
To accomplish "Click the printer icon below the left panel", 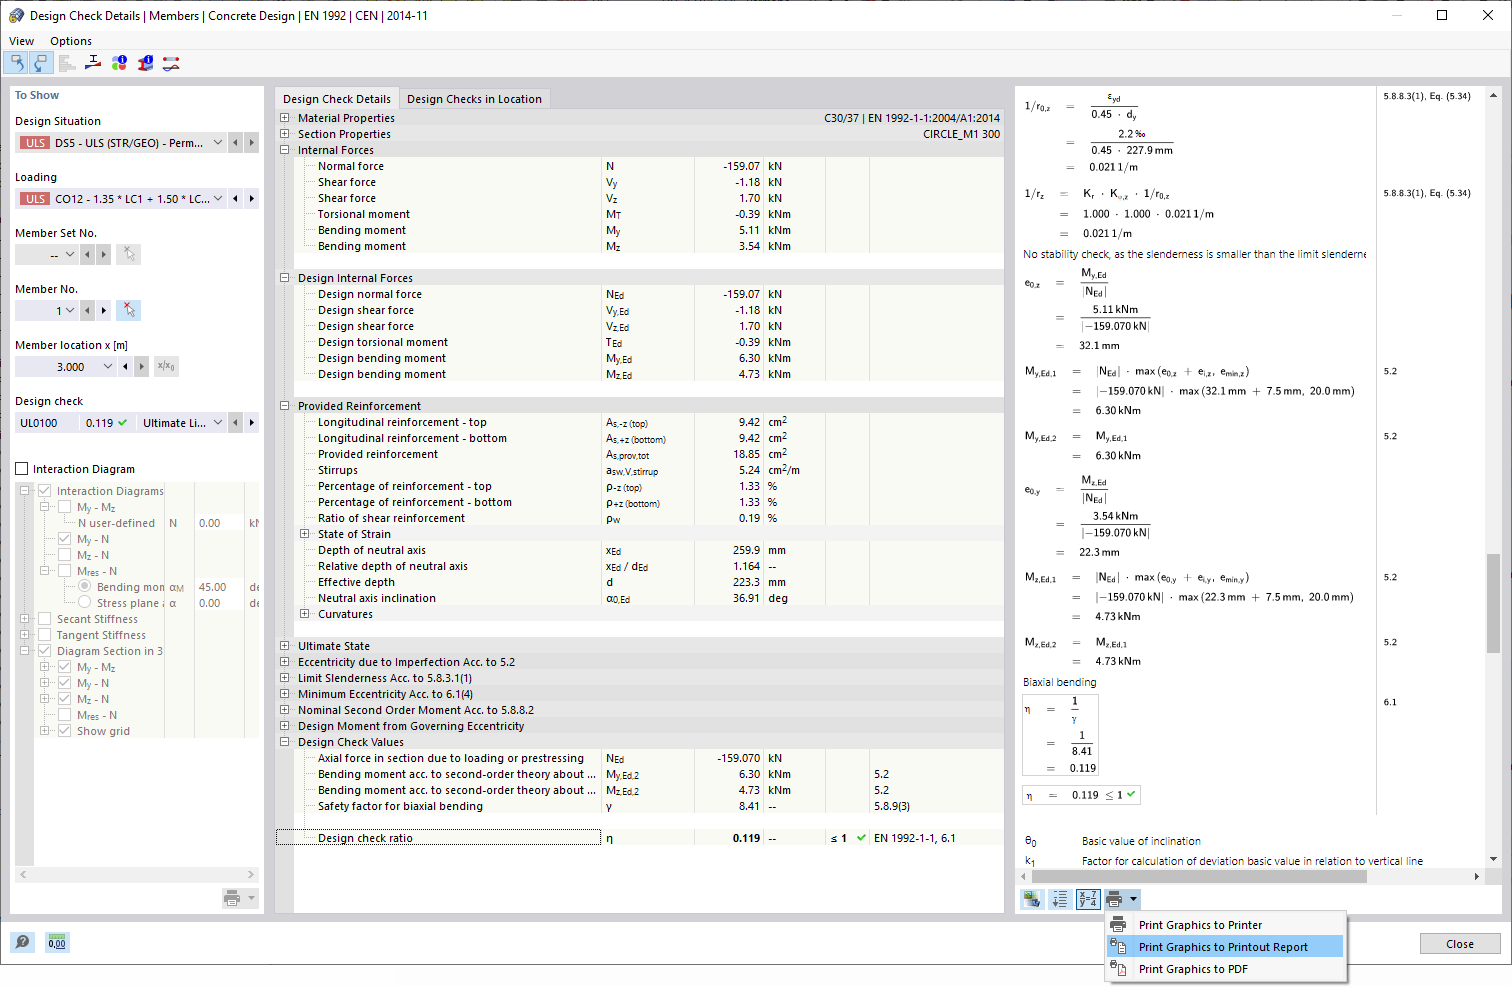I will pyautogui.click(x=232, y=898).
